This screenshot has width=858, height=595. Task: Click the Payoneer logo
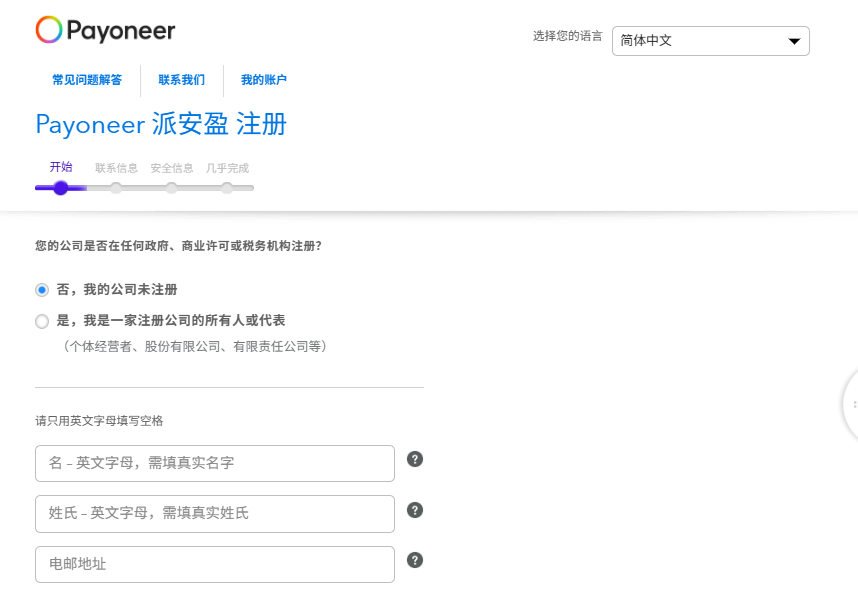[105, 31]
